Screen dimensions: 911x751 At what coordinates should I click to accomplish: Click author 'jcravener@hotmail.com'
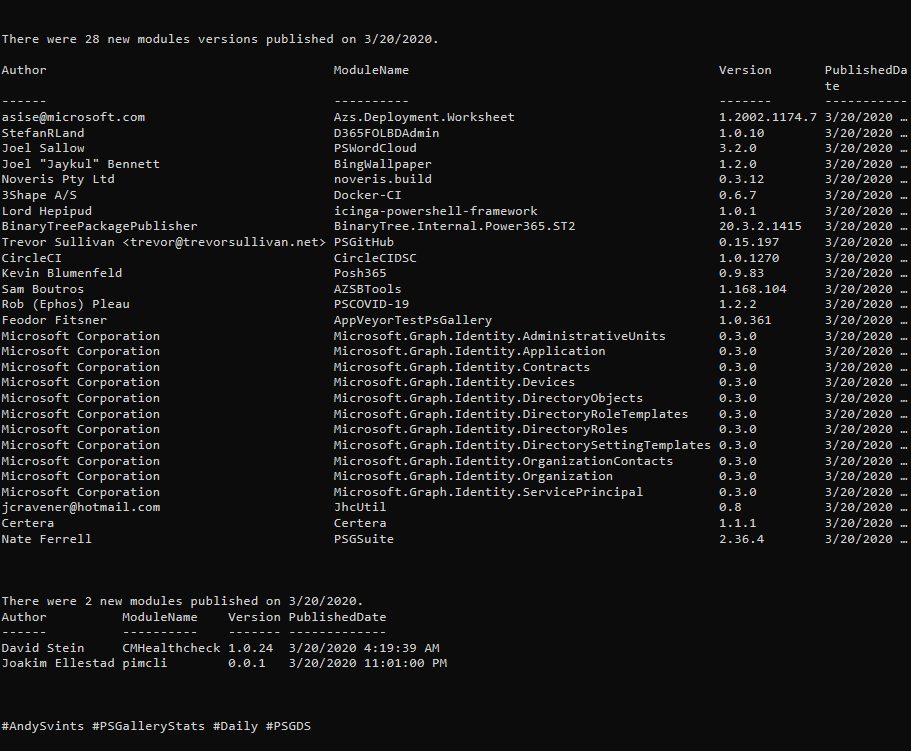pos(81,508)
